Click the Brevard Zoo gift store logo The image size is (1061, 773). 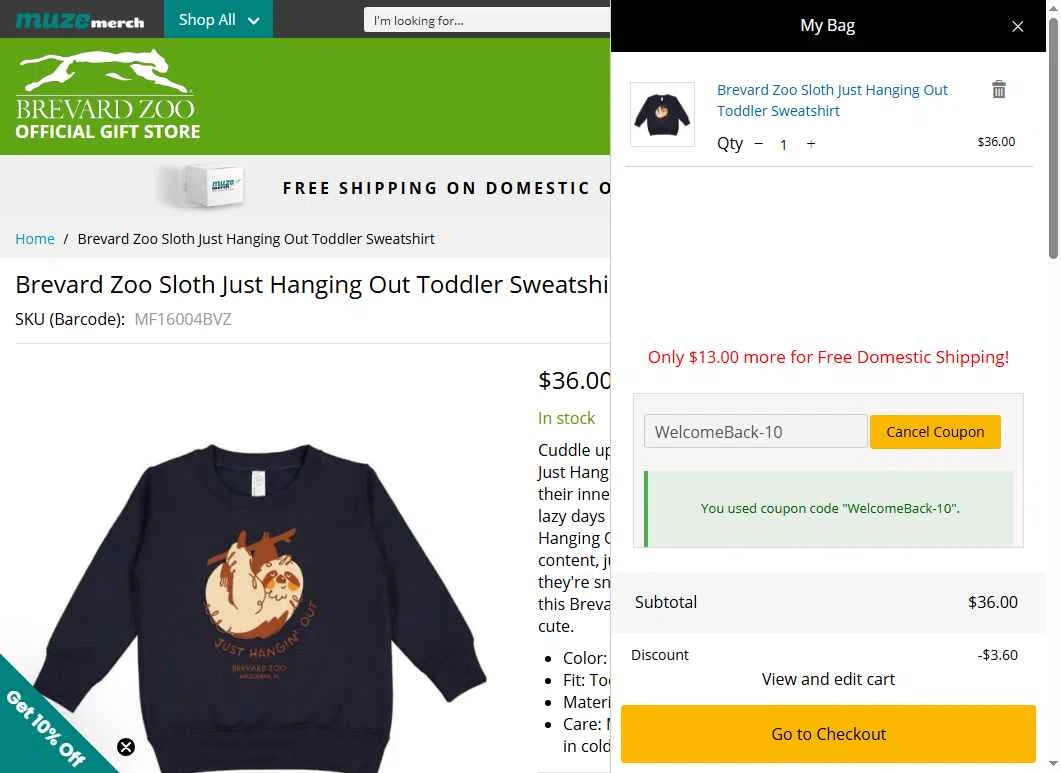(107, 96)
